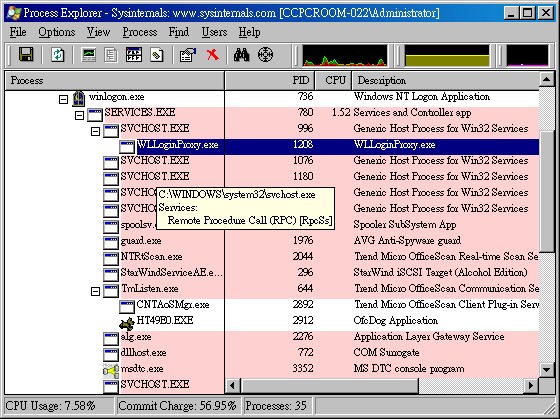Open the Find menu
560x419 pixels.
(x=179, y=32)
